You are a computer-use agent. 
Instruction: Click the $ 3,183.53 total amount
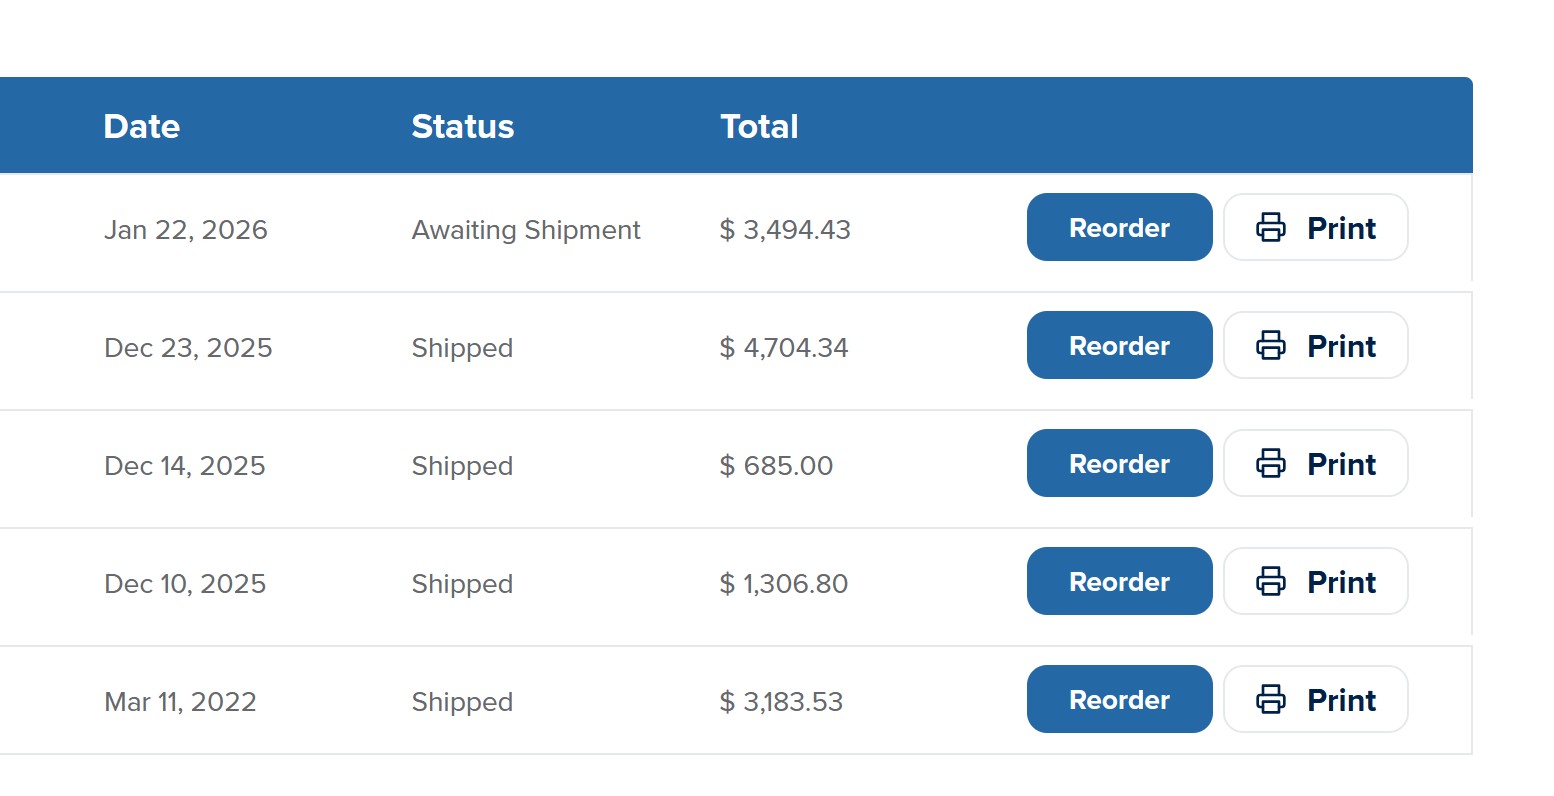[781, 702]
